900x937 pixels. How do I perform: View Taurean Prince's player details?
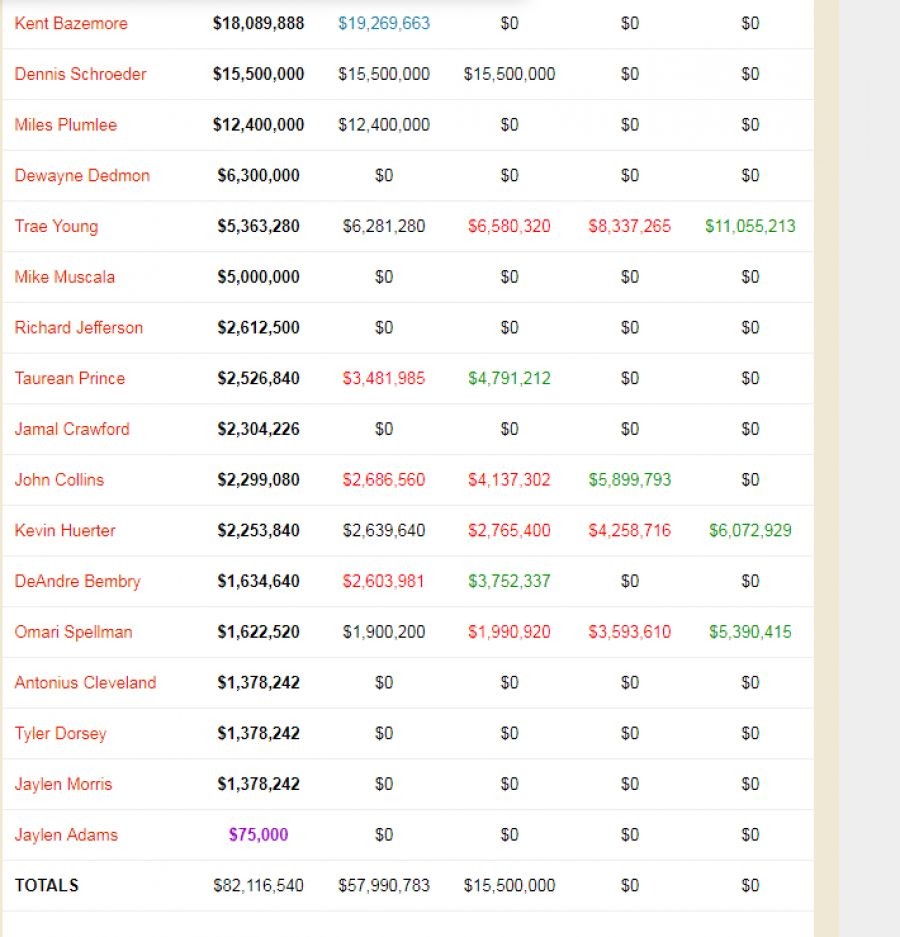tap(69, 379)
